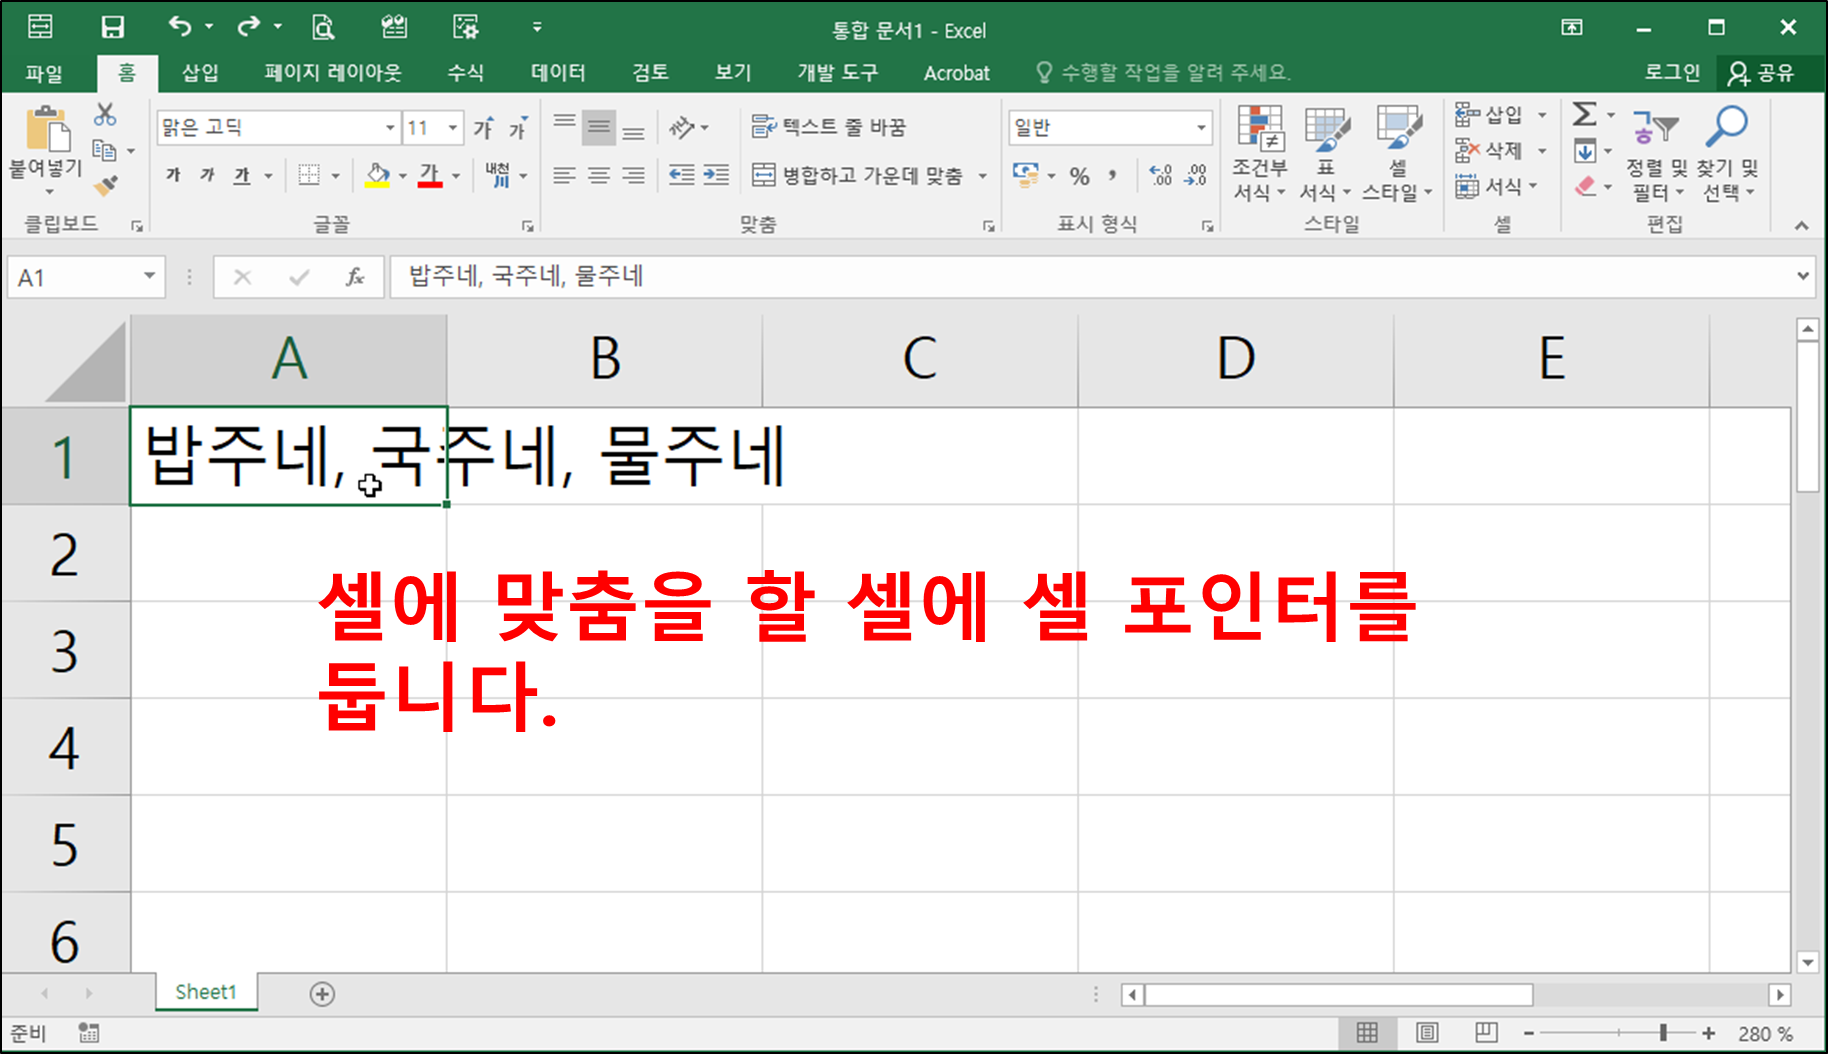The height and width of the screenshot is (1054, 1828).
Task: Insert an AutoSum formula
Action: (x=1583, y=114)
